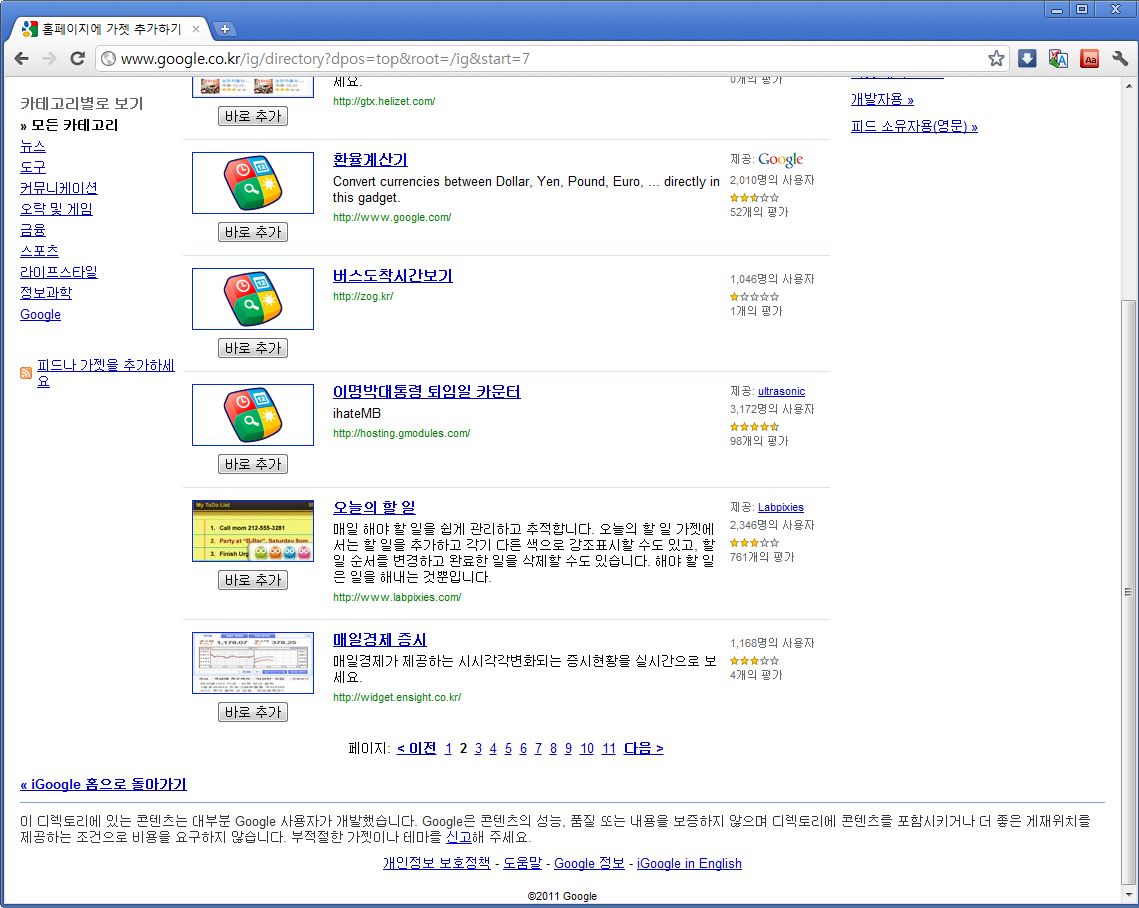1139x908 pixels.
Task: Click the 오늘의 할 일 gadget thumbnail
Action: (x=253, y=531)
